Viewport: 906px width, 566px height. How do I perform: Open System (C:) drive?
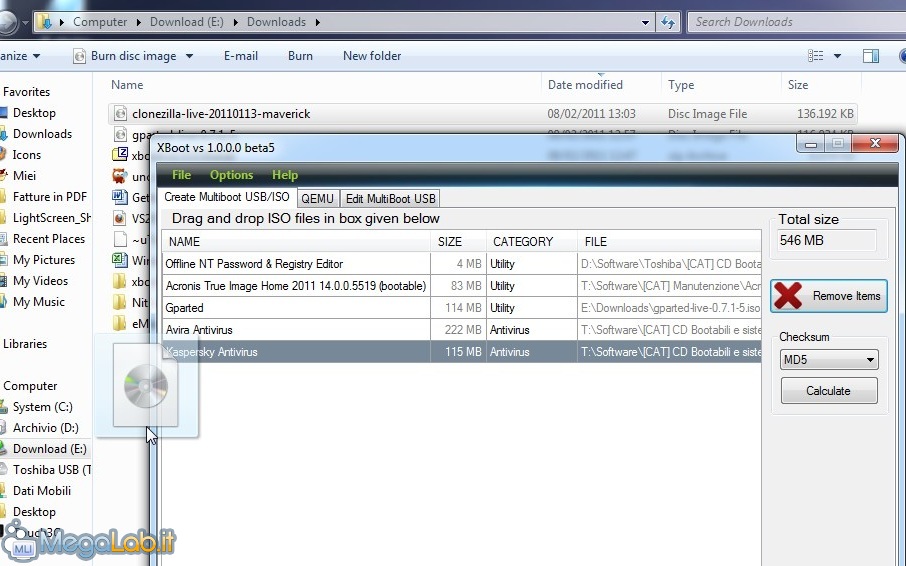click(x=43, y=407)
